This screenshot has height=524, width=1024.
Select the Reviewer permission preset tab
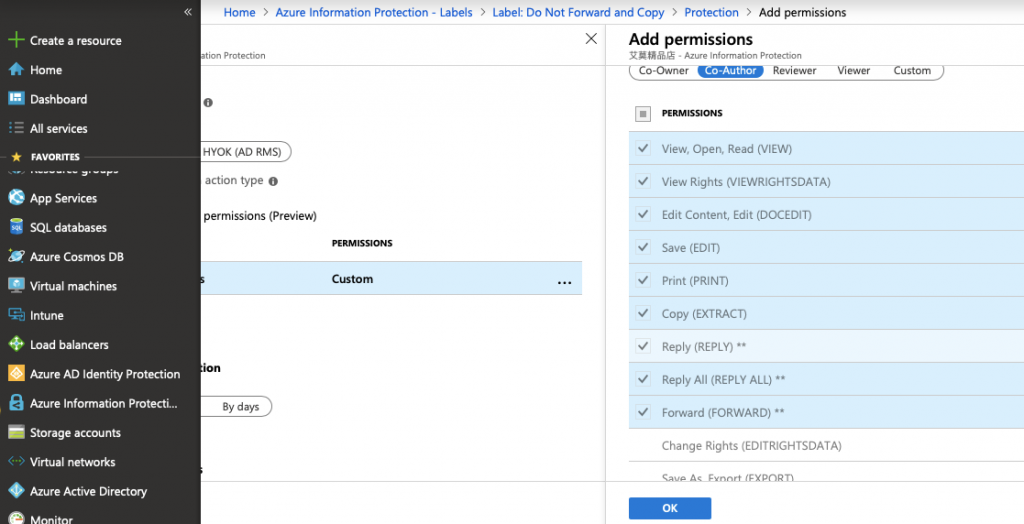click(x=794, y=71)
